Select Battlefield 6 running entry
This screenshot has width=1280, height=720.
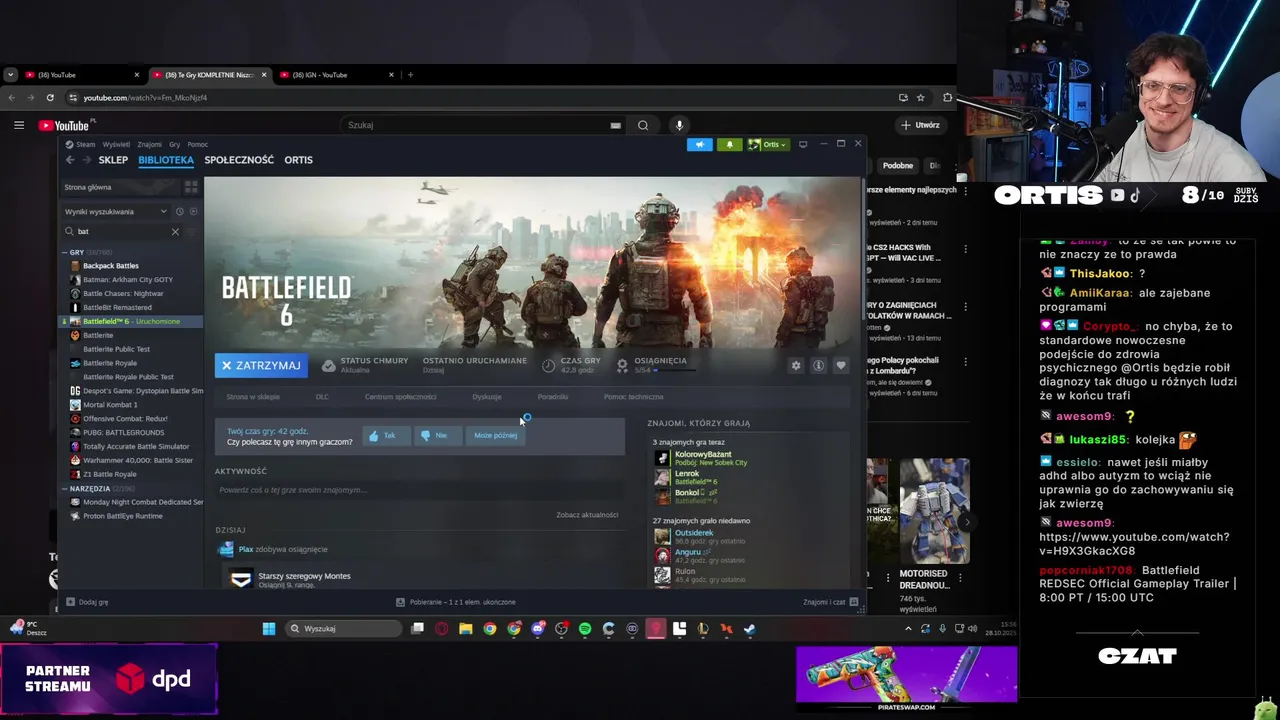click(132, 321)
